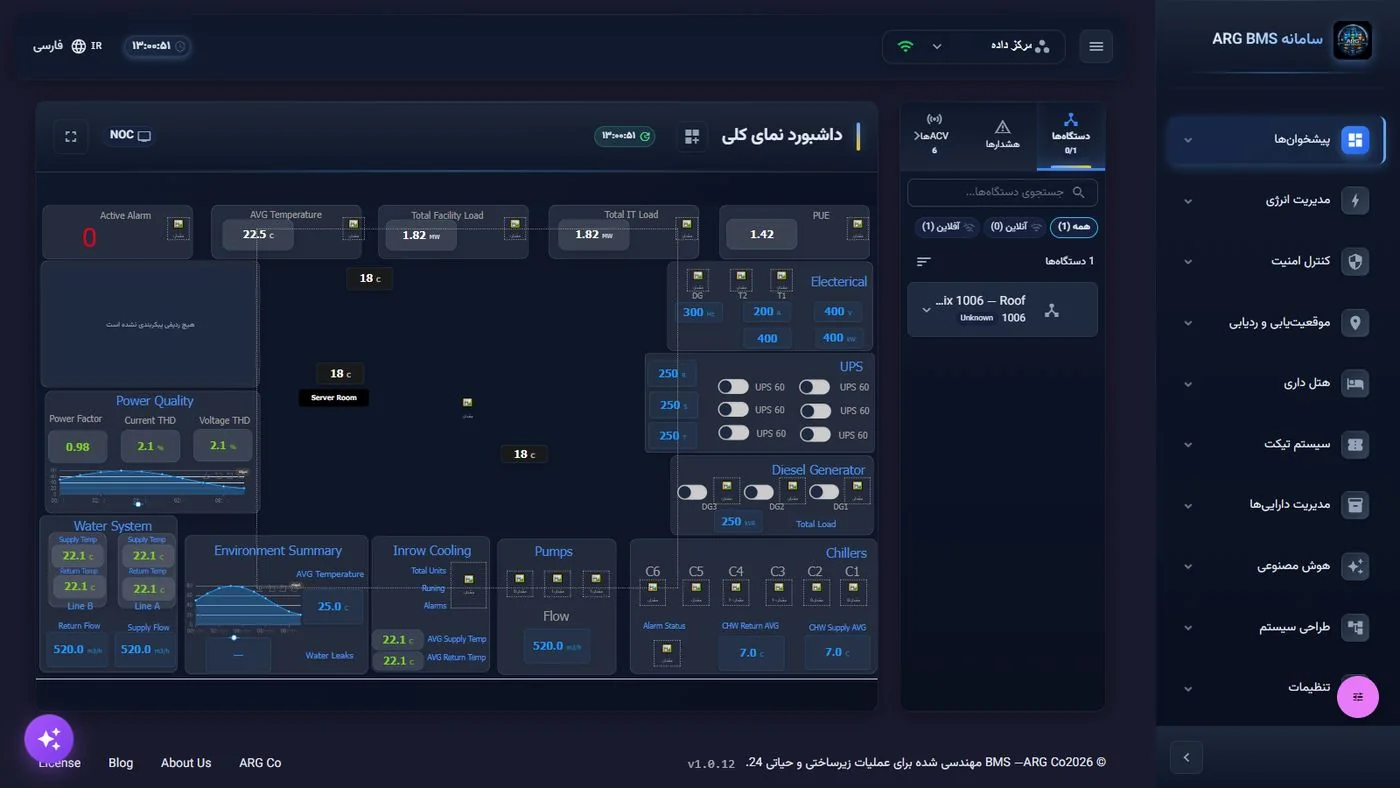Click the archive icon for مدیریت دارایی‌ها

(x=1355, y=505)
